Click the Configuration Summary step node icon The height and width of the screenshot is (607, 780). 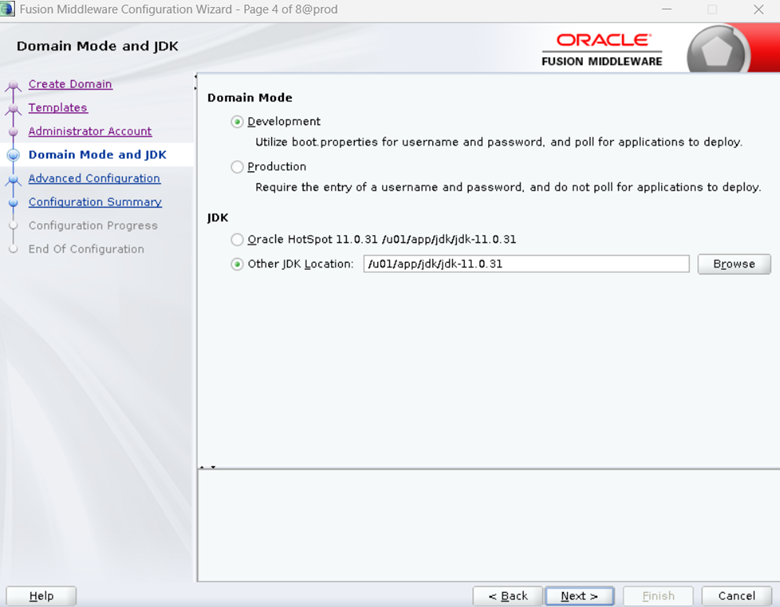click(13, 202)
